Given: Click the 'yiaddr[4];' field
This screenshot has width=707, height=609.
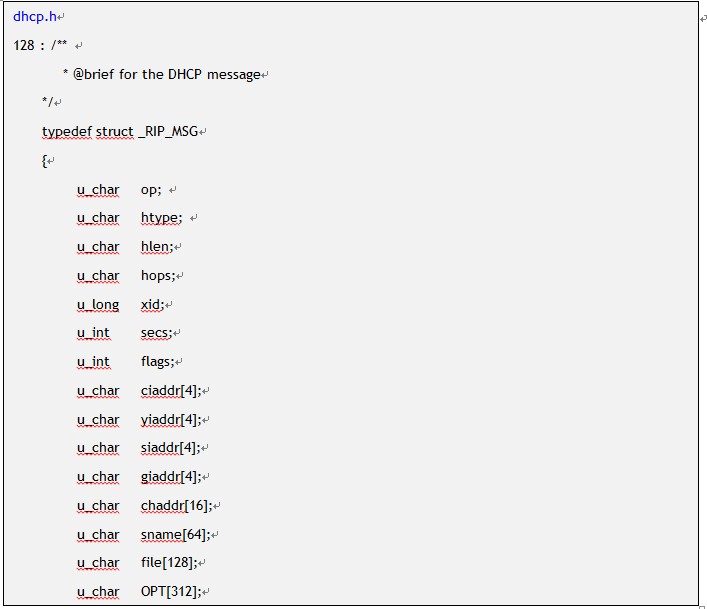Looking at the screenshot, I should coord(171,420).
